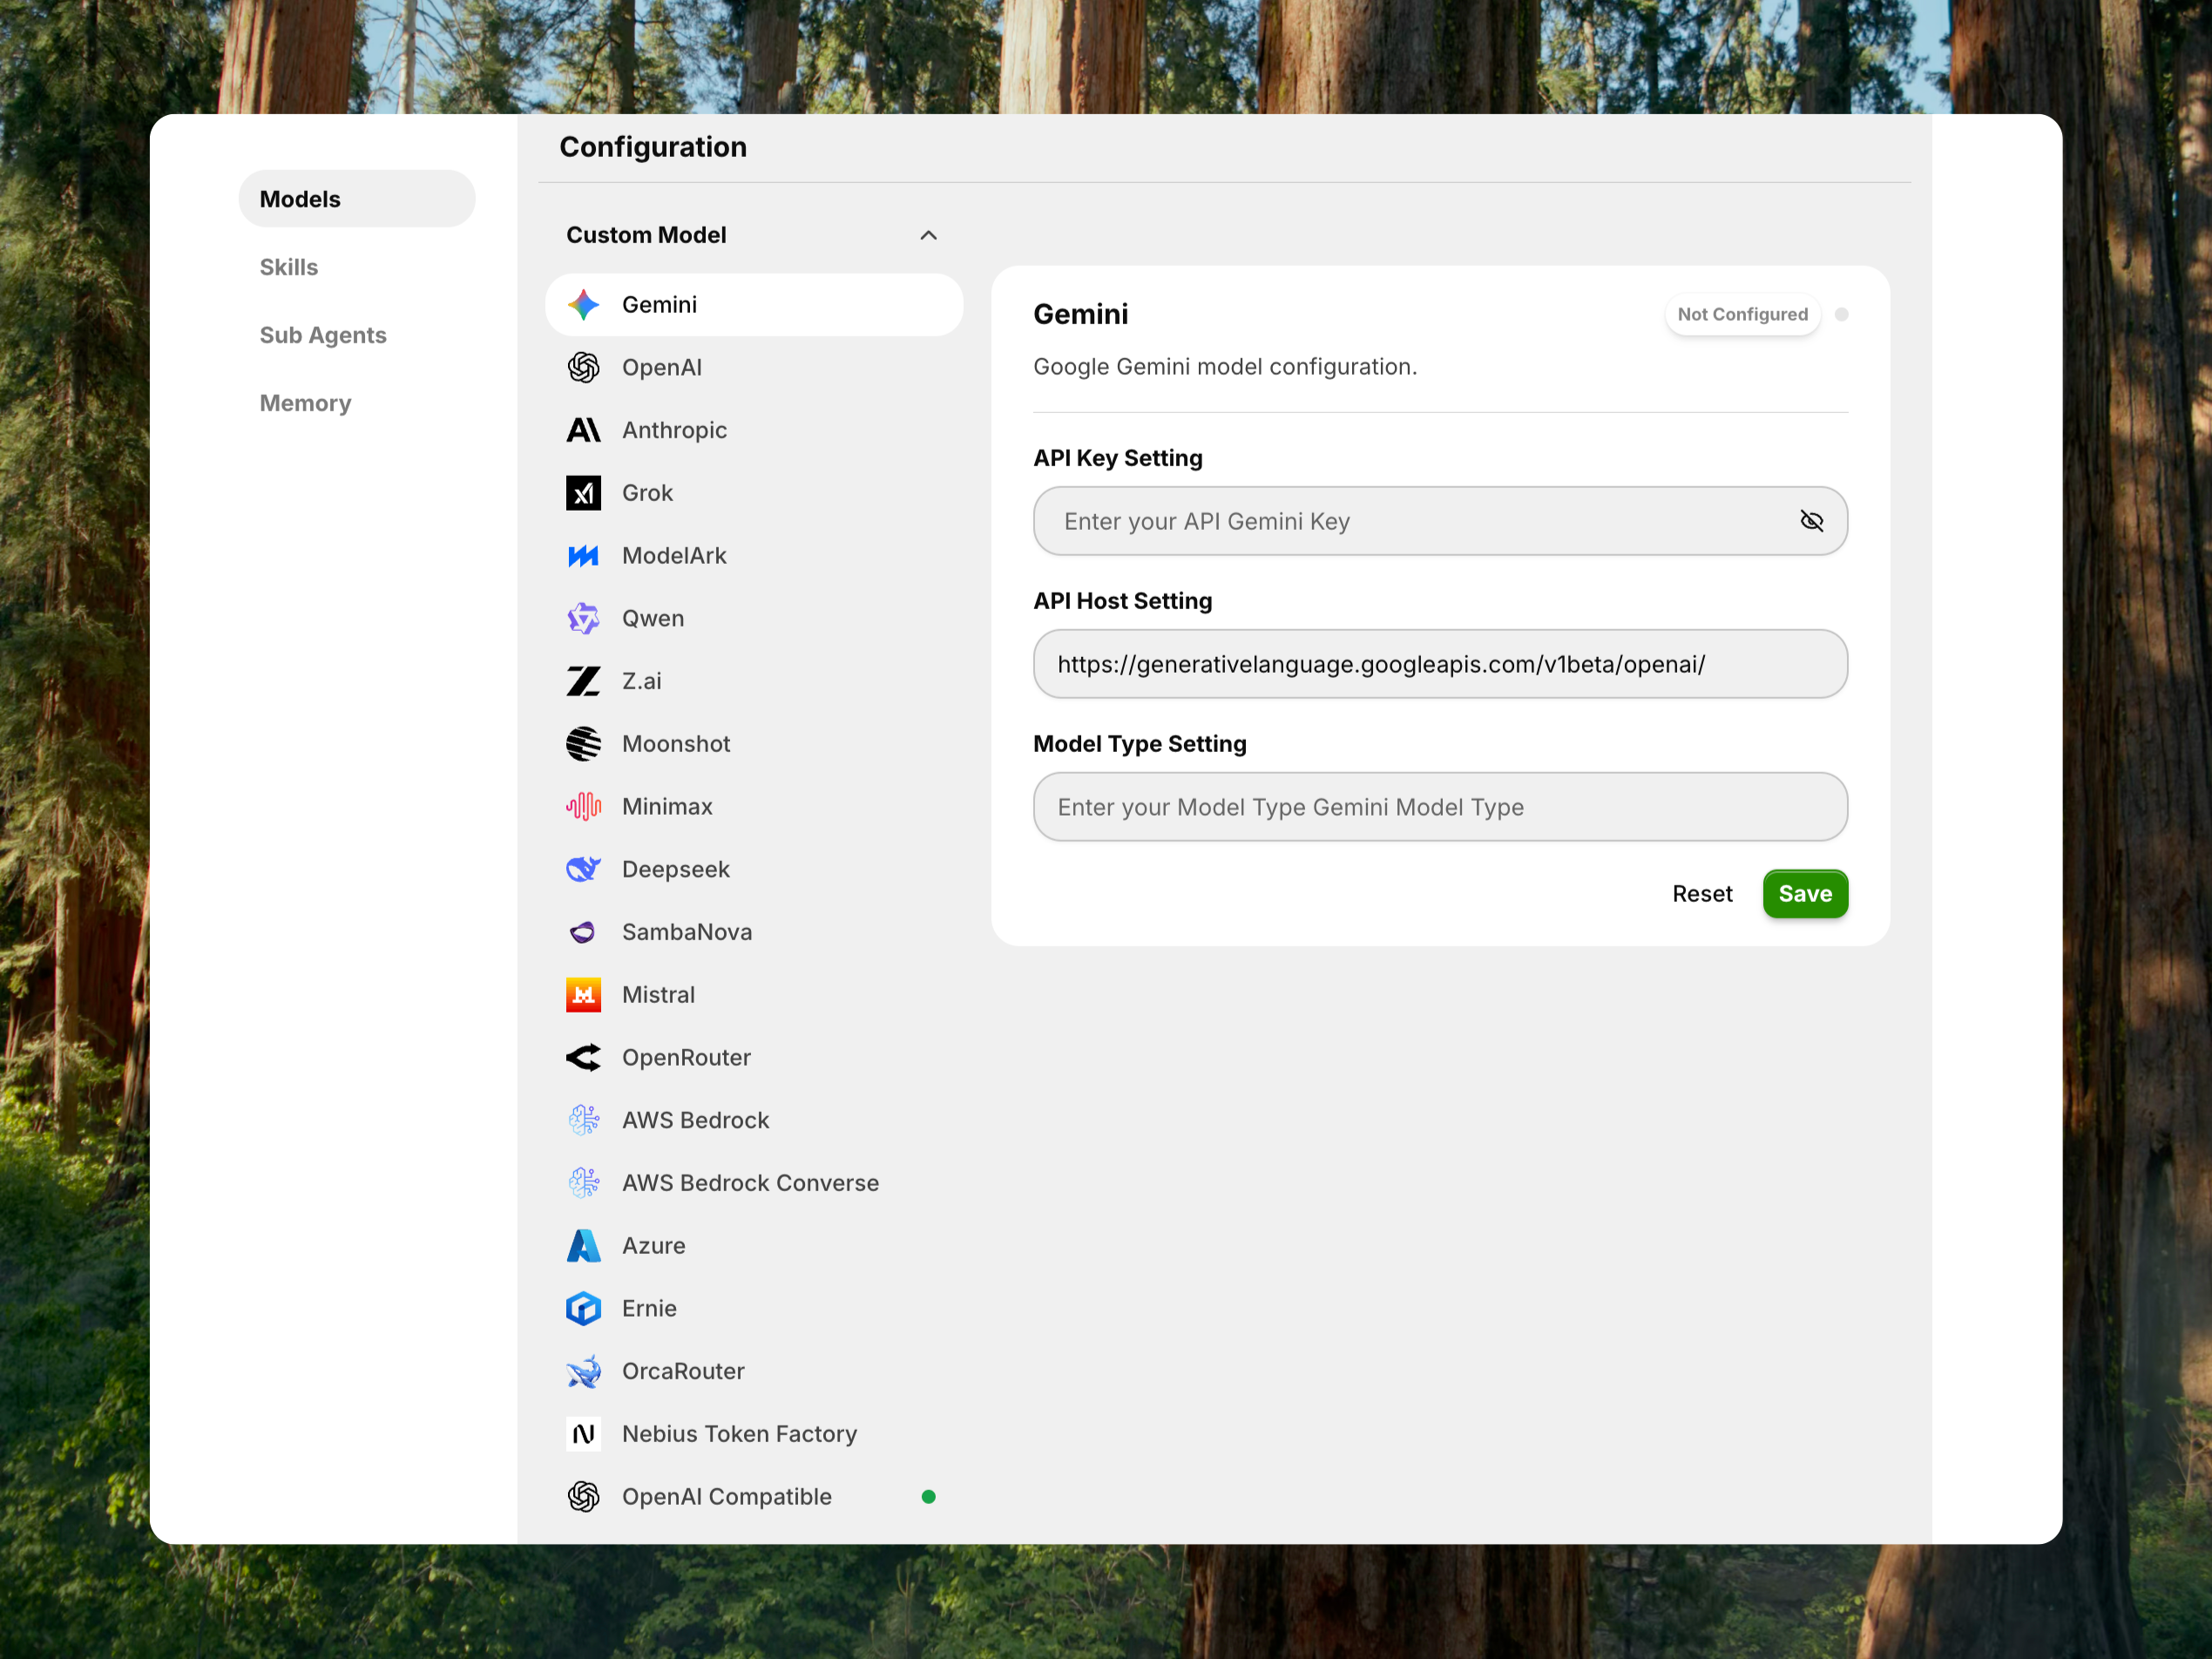Click the Moonshot logo icon
The height and width of the screenshot is (1659, 2212).
click(583, 744)
